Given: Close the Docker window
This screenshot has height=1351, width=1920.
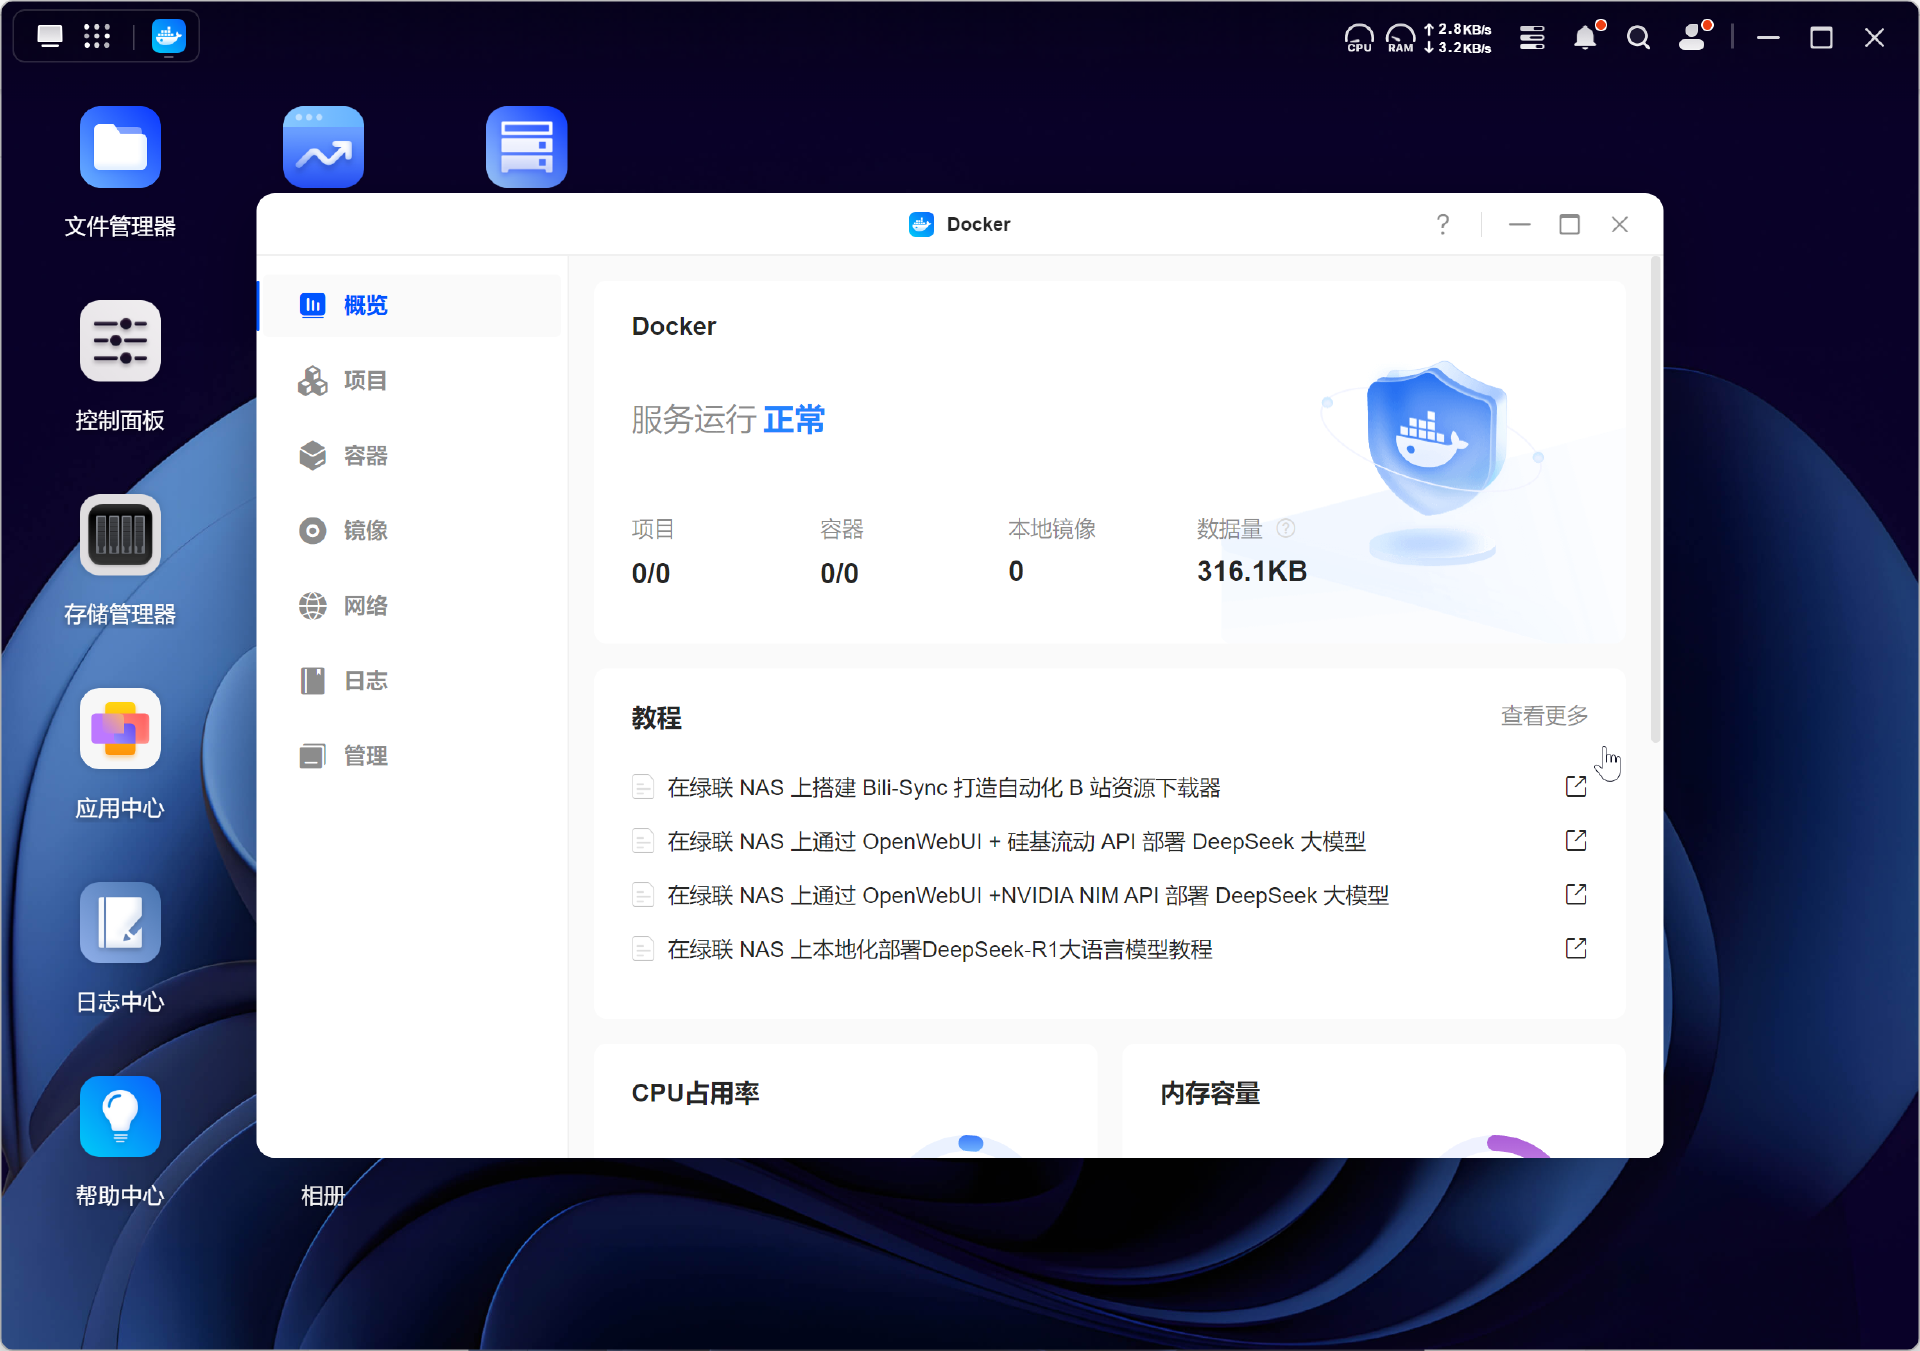Looking at the screenshot, I should (1620, 224).
